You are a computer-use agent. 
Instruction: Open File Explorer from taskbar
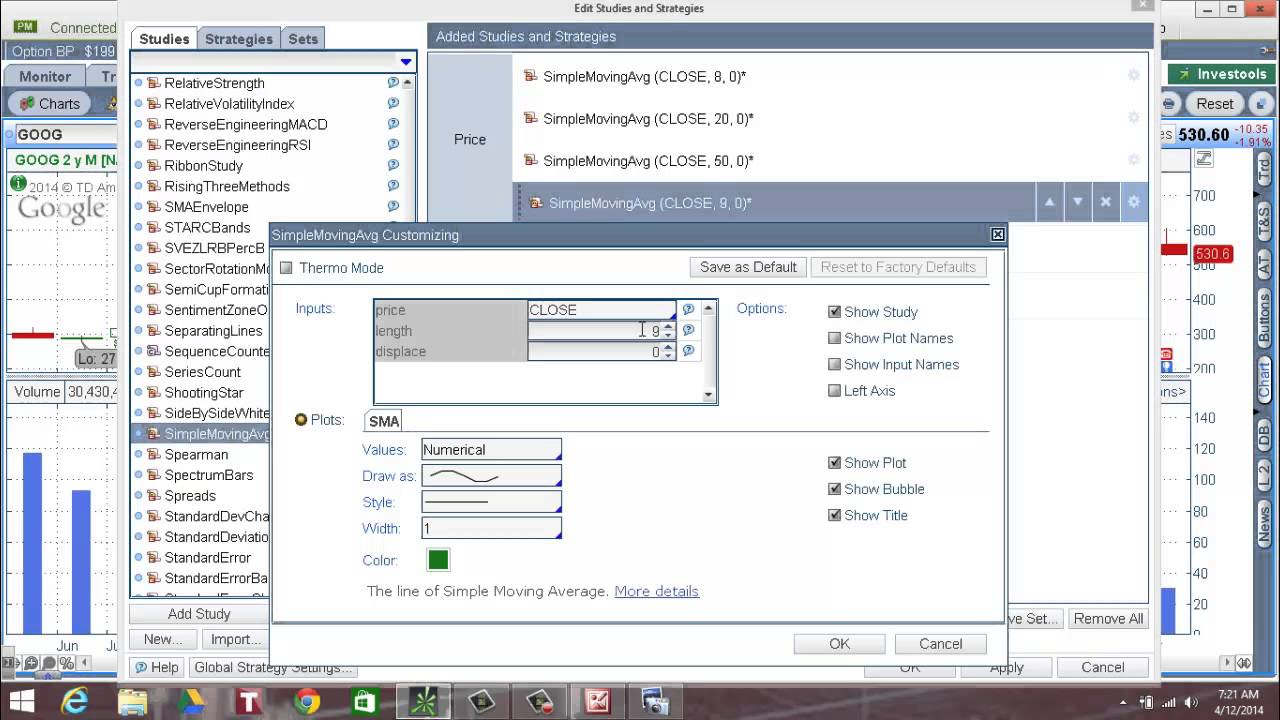pos(131,702)
